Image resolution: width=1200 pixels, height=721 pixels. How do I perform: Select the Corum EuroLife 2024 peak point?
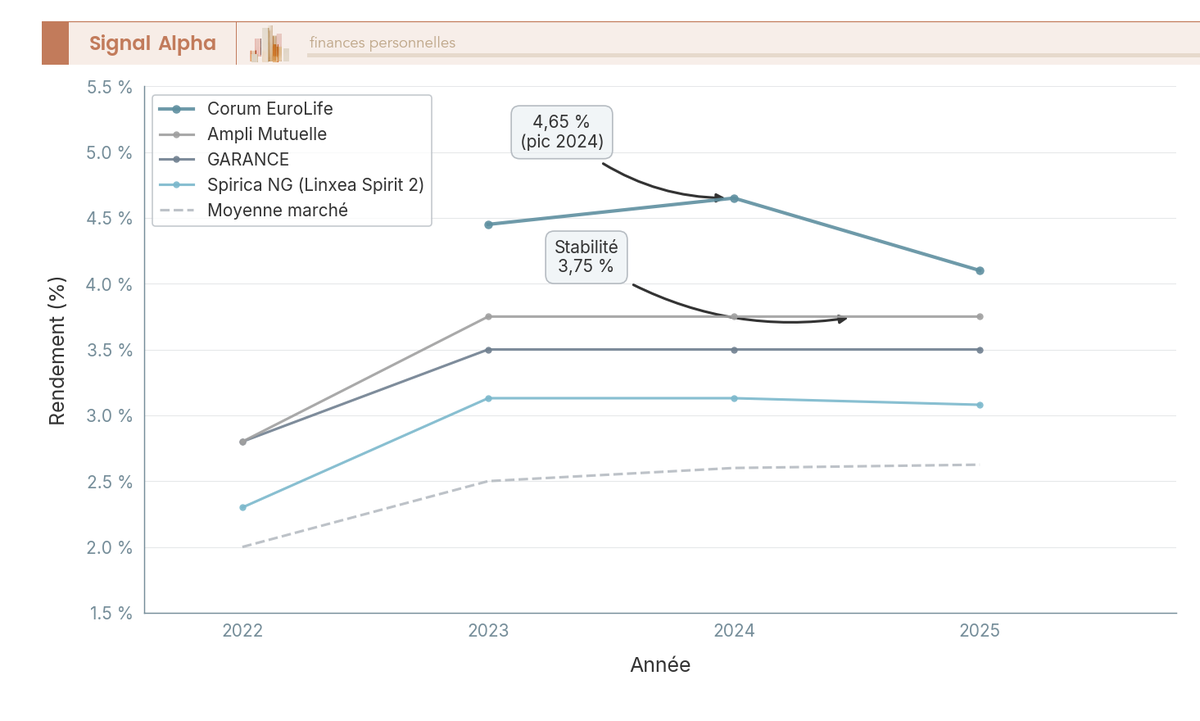(x=735, y=198)
